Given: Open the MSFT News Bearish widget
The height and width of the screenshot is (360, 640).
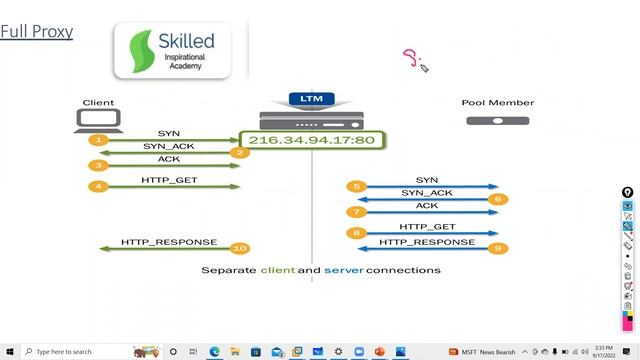Looking at the screenshot, I should pyautogui.click(x=482, y=352).
